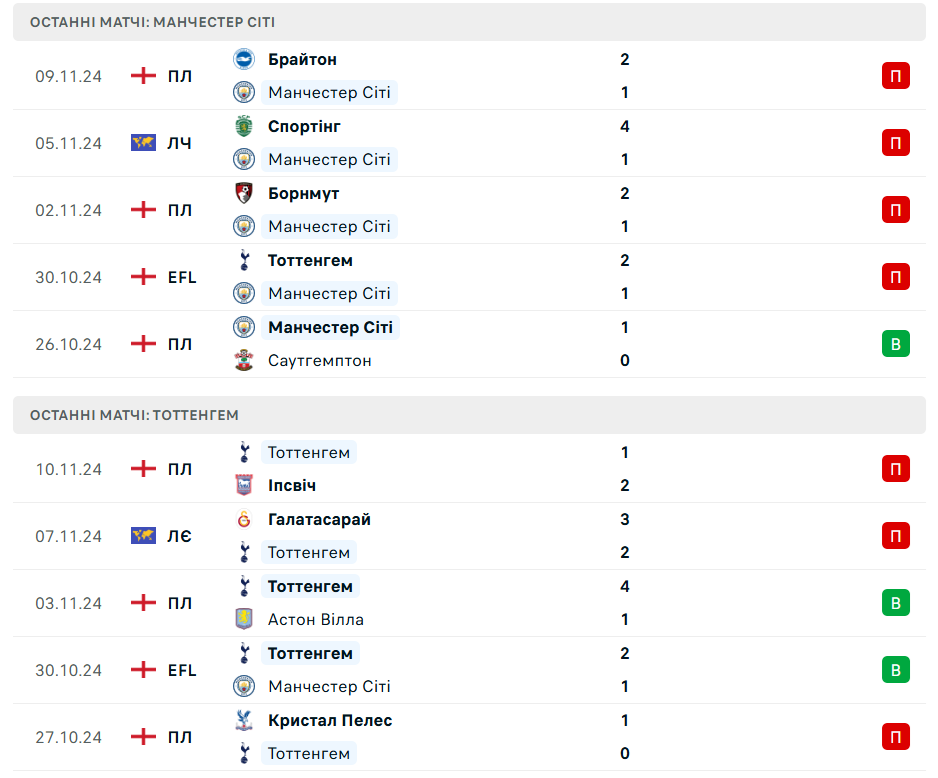Open the Спортінг team link
938x778 pixels.
304,127
